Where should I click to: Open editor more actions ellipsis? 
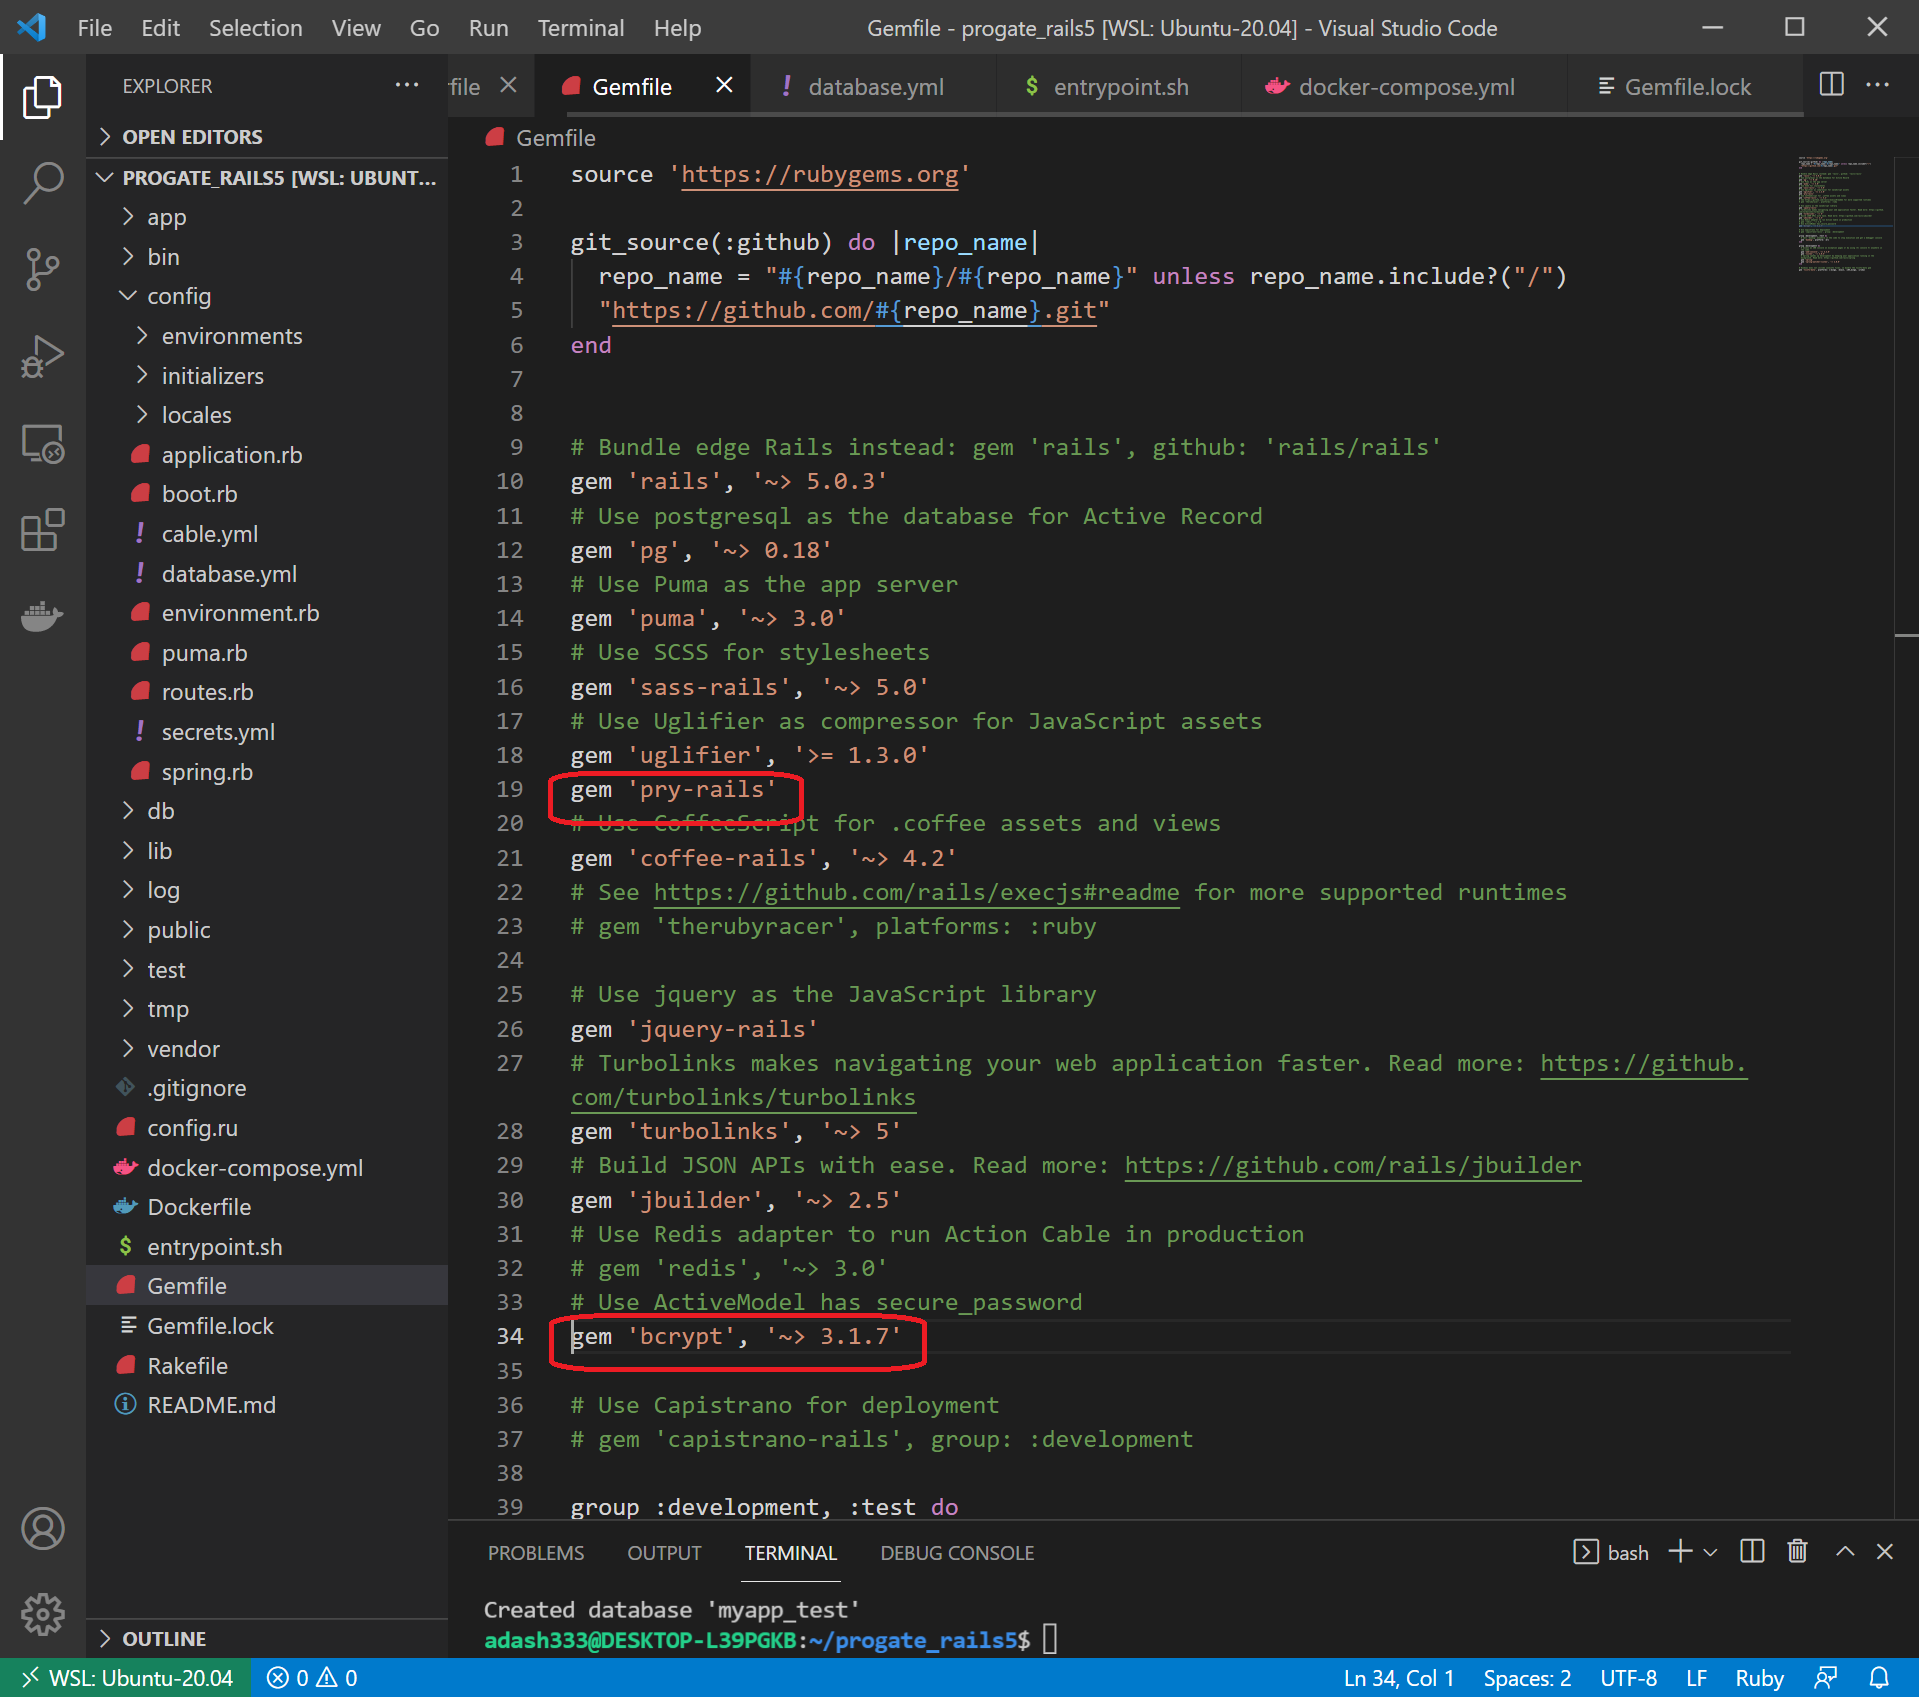pyautogui.click(x=1878, y=85)
